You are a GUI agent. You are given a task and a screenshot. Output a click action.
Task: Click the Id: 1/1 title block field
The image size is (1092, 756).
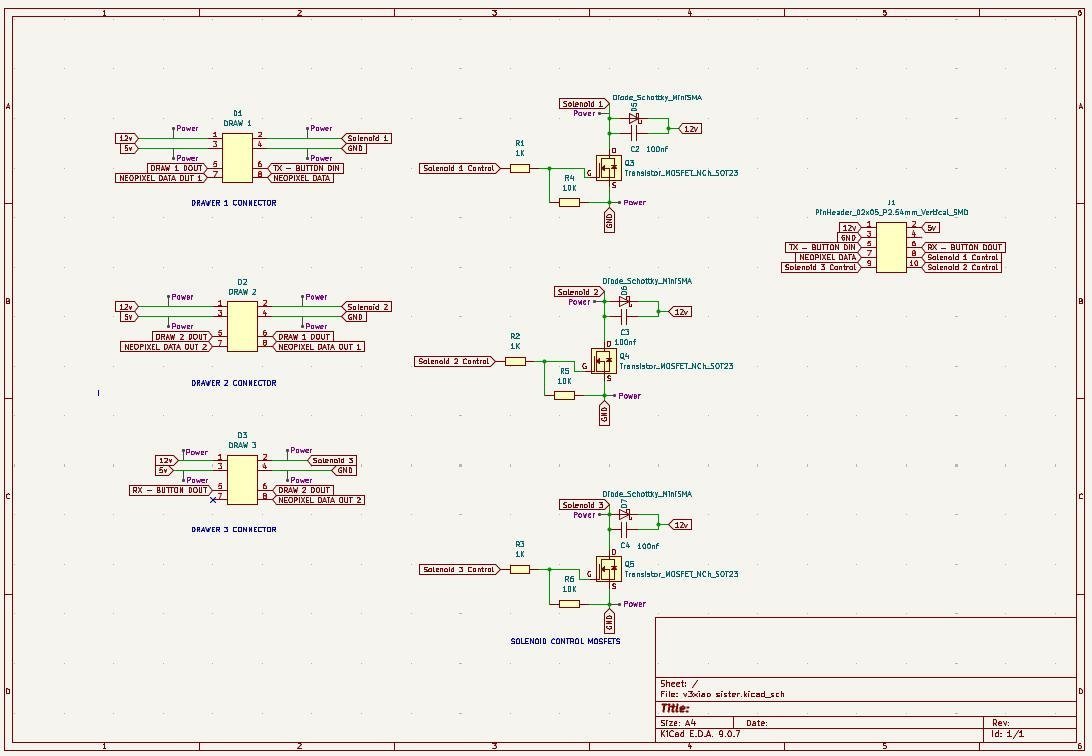1007,734
